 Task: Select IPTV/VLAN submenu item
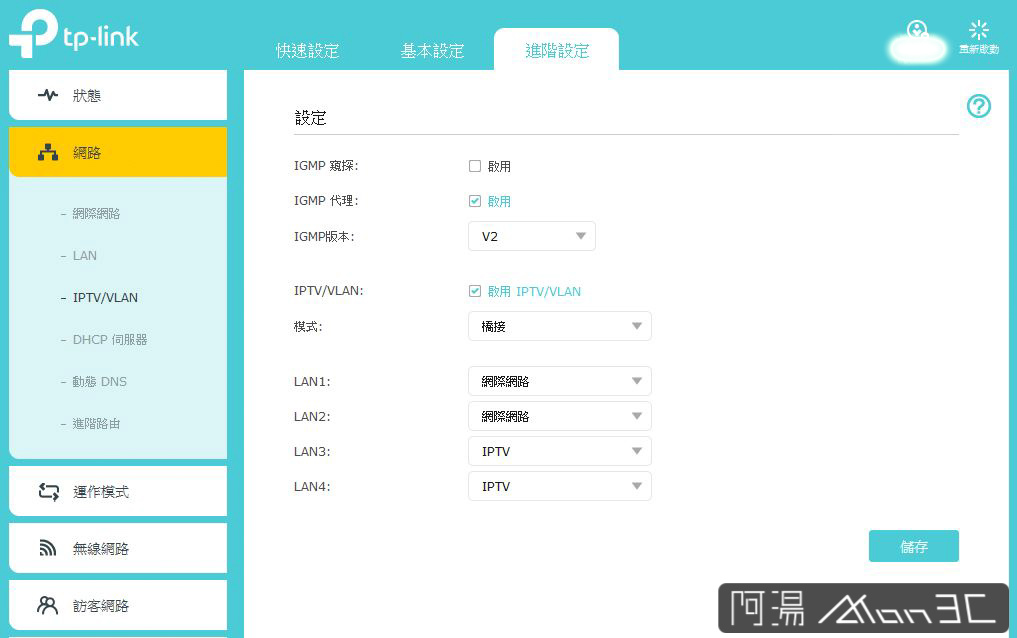[105, 298]
